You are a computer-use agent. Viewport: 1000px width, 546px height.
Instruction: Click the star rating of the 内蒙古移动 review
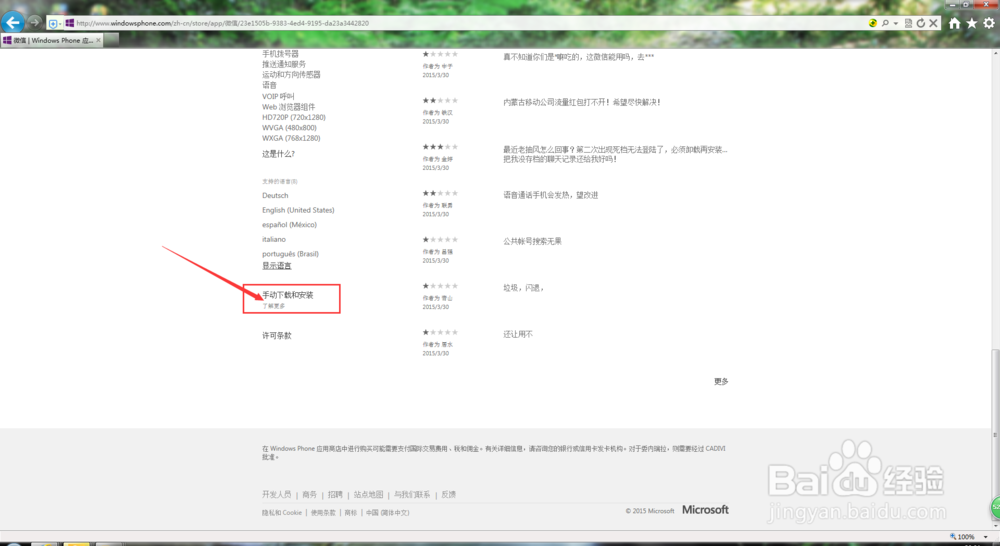coord(440,101)
